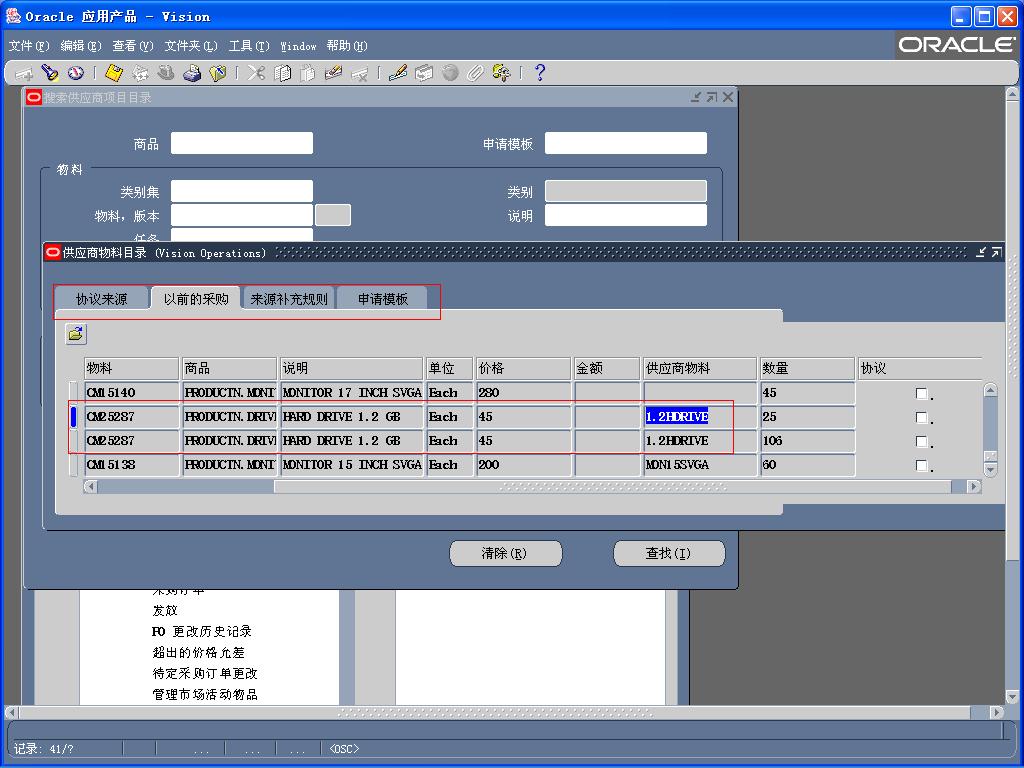Viewport: 1024px width, 768px height.
Task: Click the open folder icon below the tabs
Action: [76, 334]
